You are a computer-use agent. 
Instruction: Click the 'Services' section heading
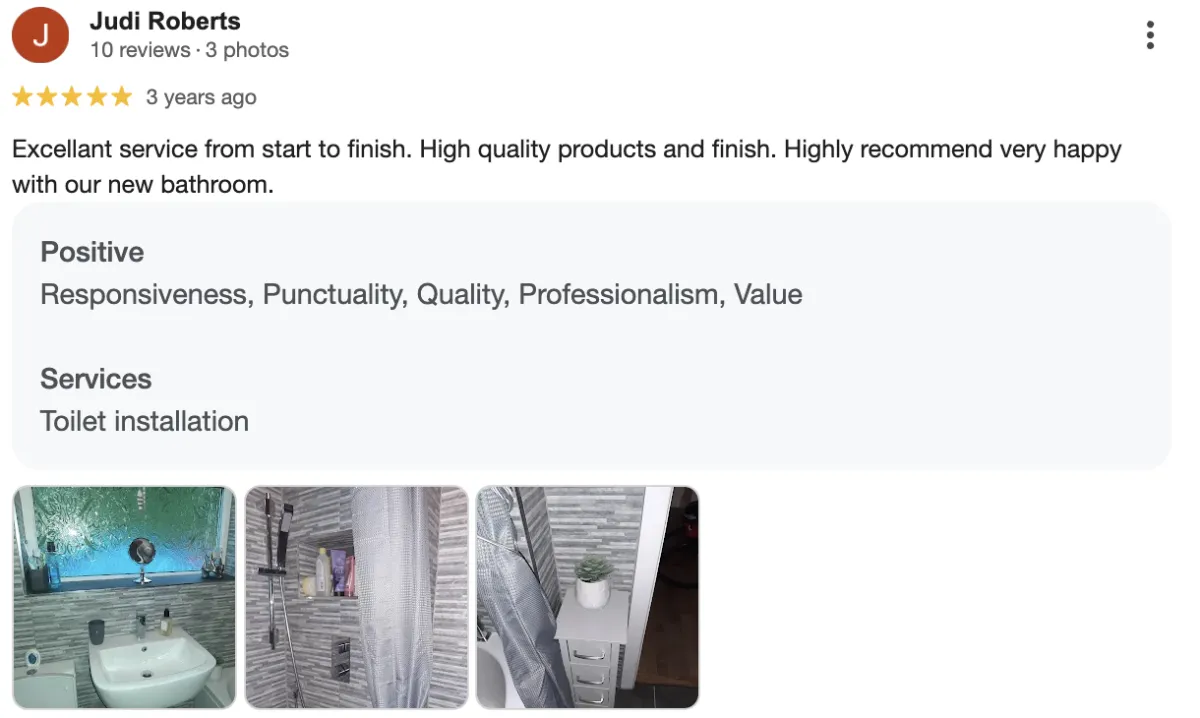coord(96,379)
